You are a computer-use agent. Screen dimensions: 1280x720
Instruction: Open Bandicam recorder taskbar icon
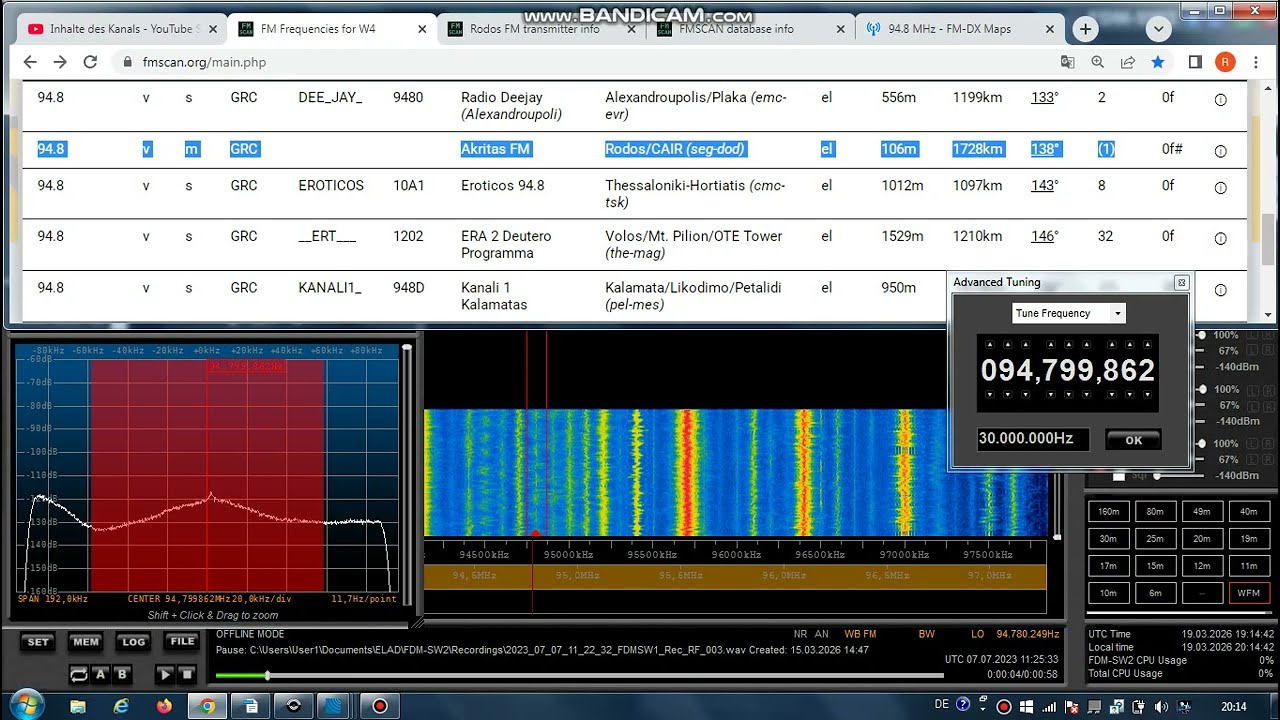pyautogui.click(x=380, y=706)
